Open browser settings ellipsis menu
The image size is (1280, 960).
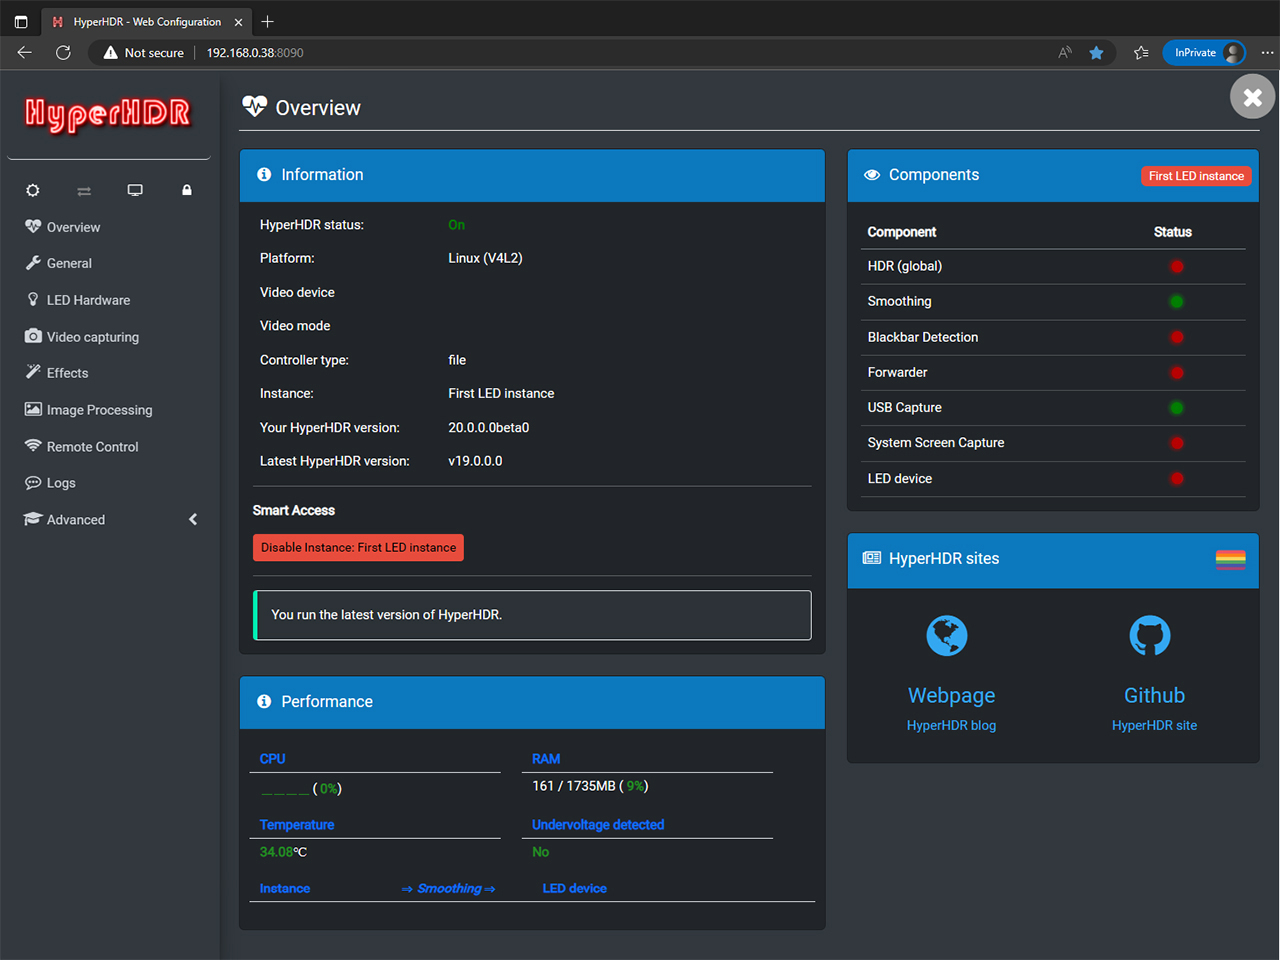tap(1267, 53)
